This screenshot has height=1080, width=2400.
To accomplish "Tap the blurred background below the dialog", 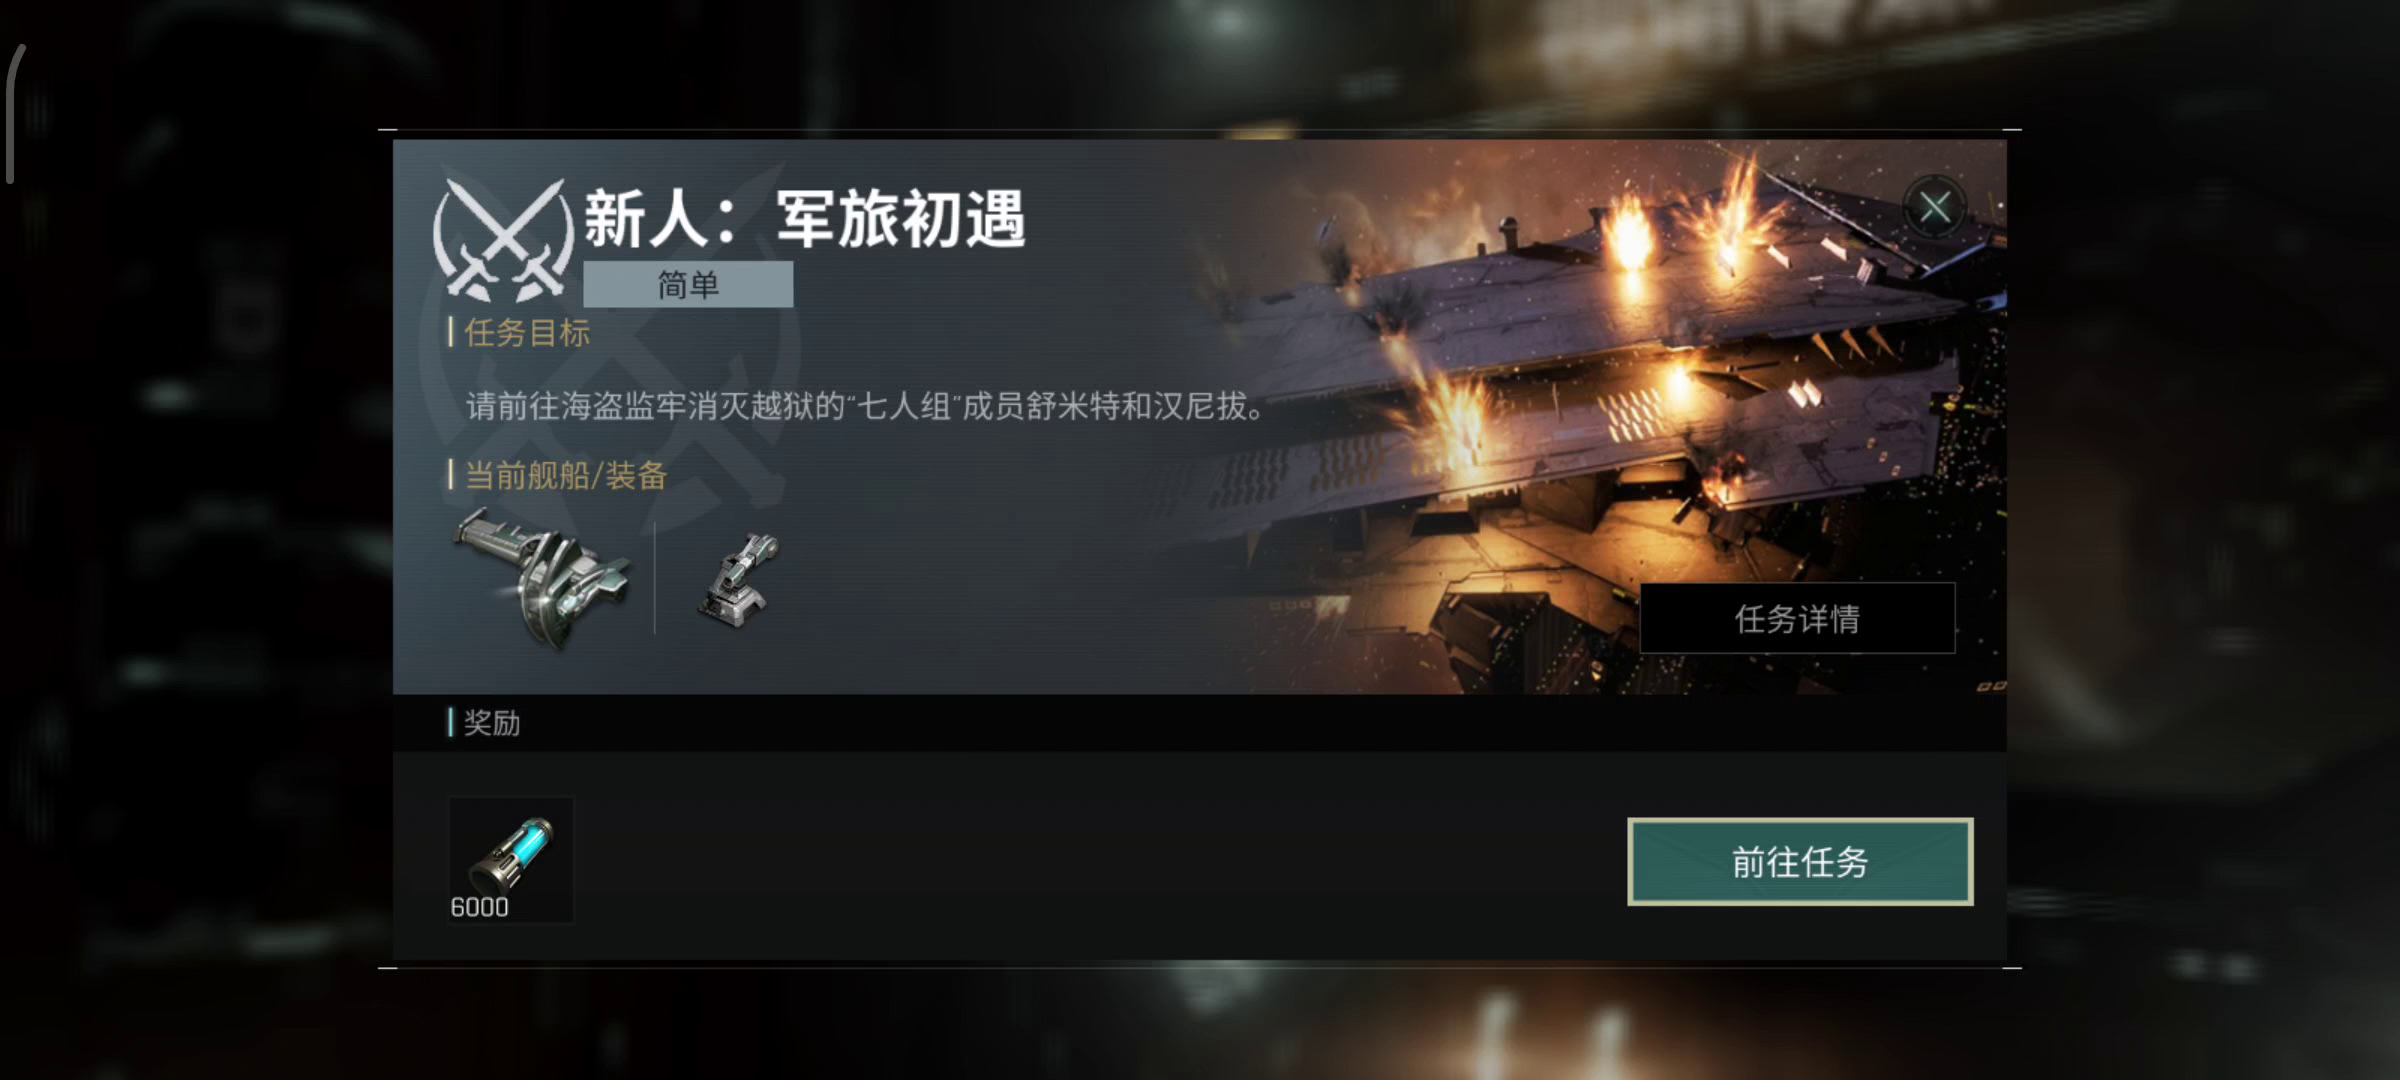I will pyautogui.click(x=1200, y=1025).
